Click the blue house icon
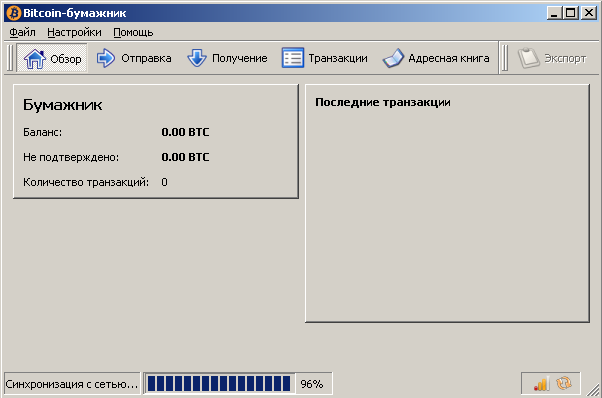This screenshot has height=398, width=602. (35, 59)
